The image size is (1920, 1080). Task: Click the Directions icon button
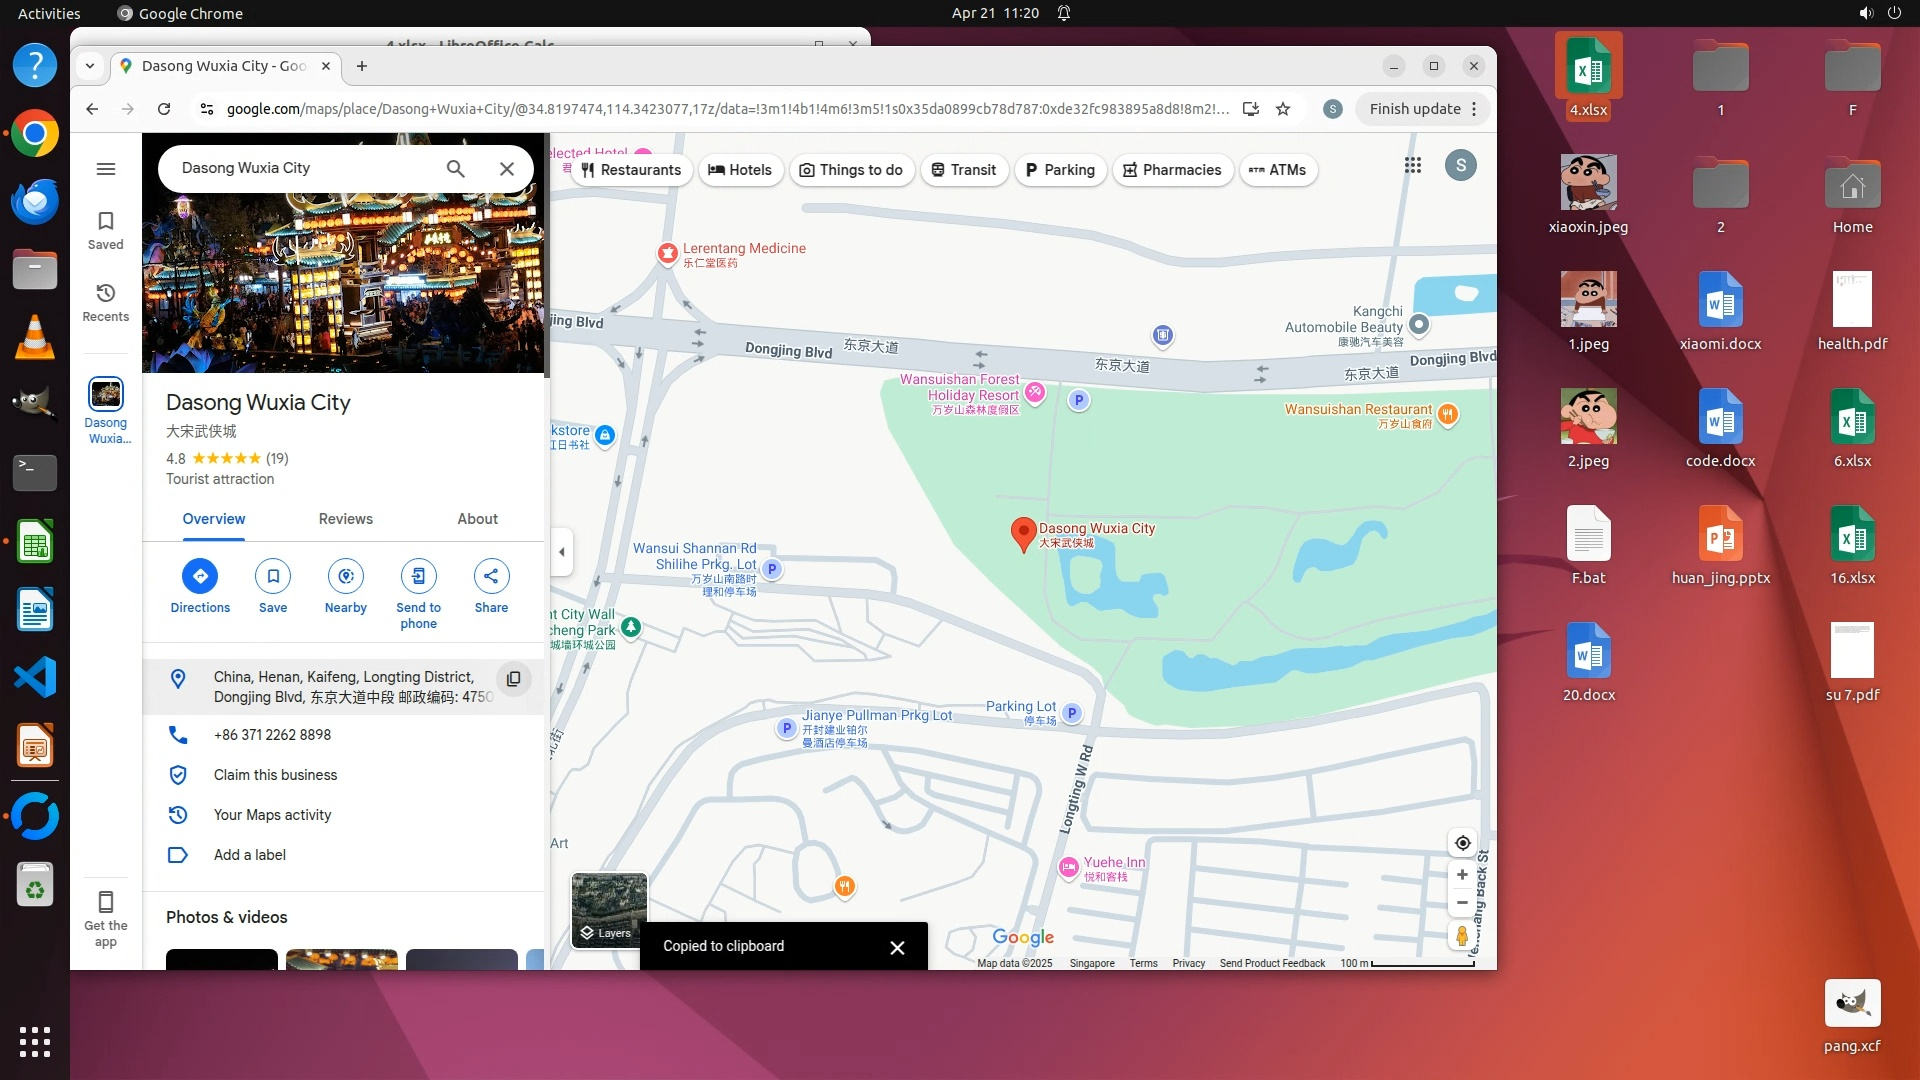click(200, 576)
